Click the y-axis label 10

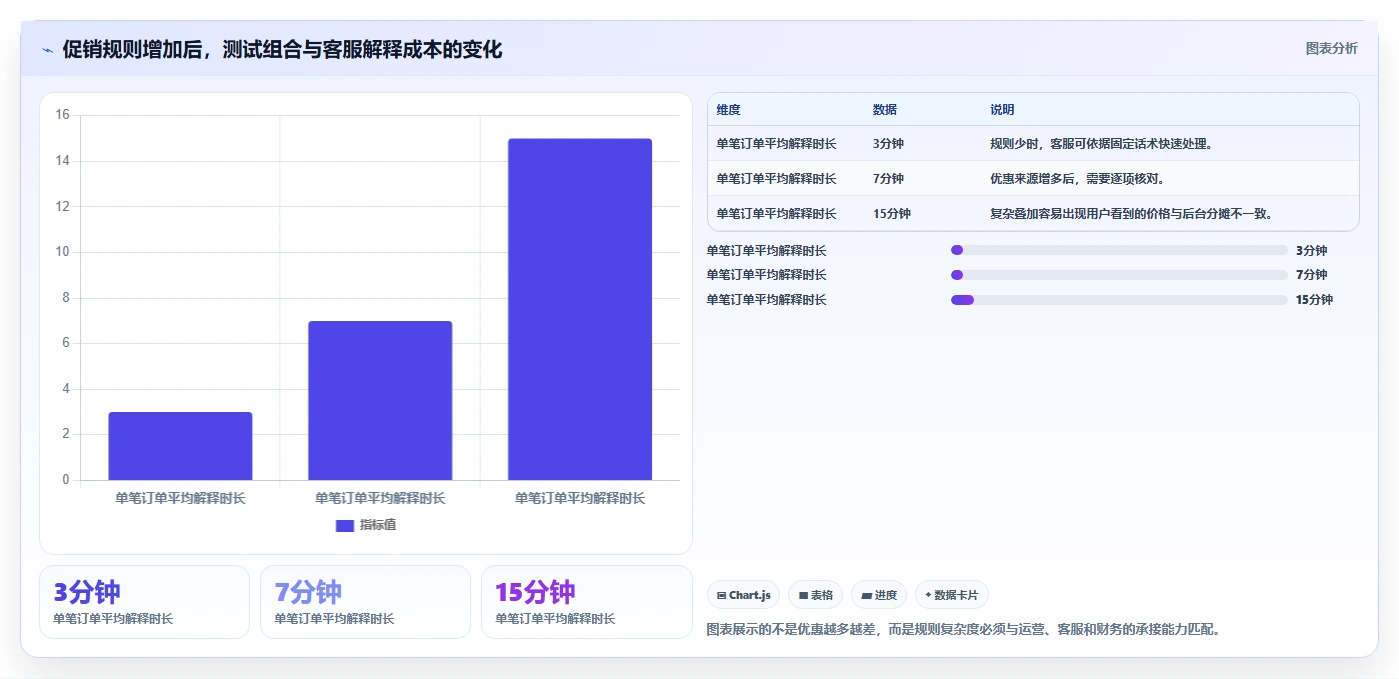click(62, 252)
